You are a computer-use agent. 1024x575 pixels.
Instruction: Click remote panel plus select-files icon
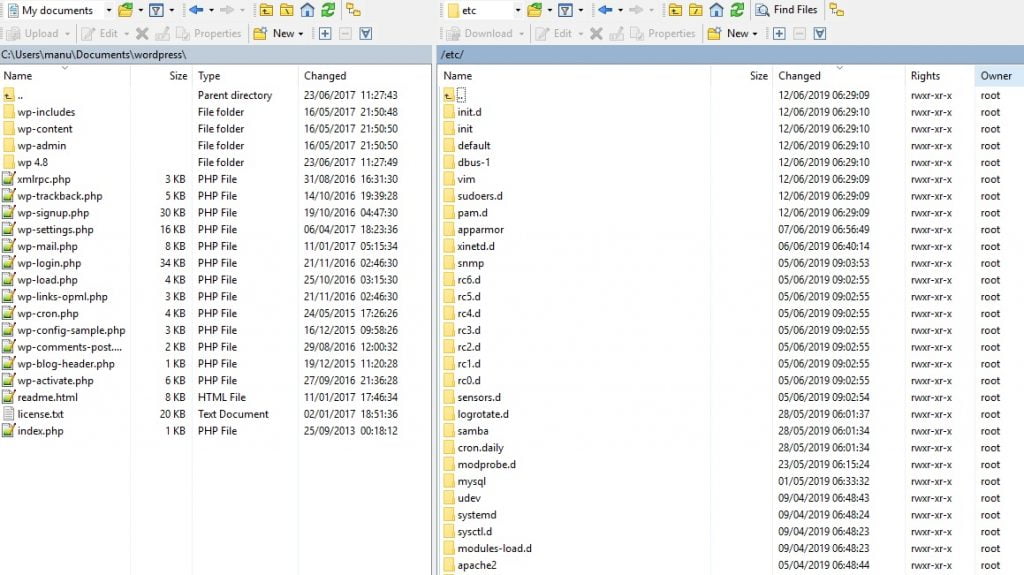tap(778, 33)
